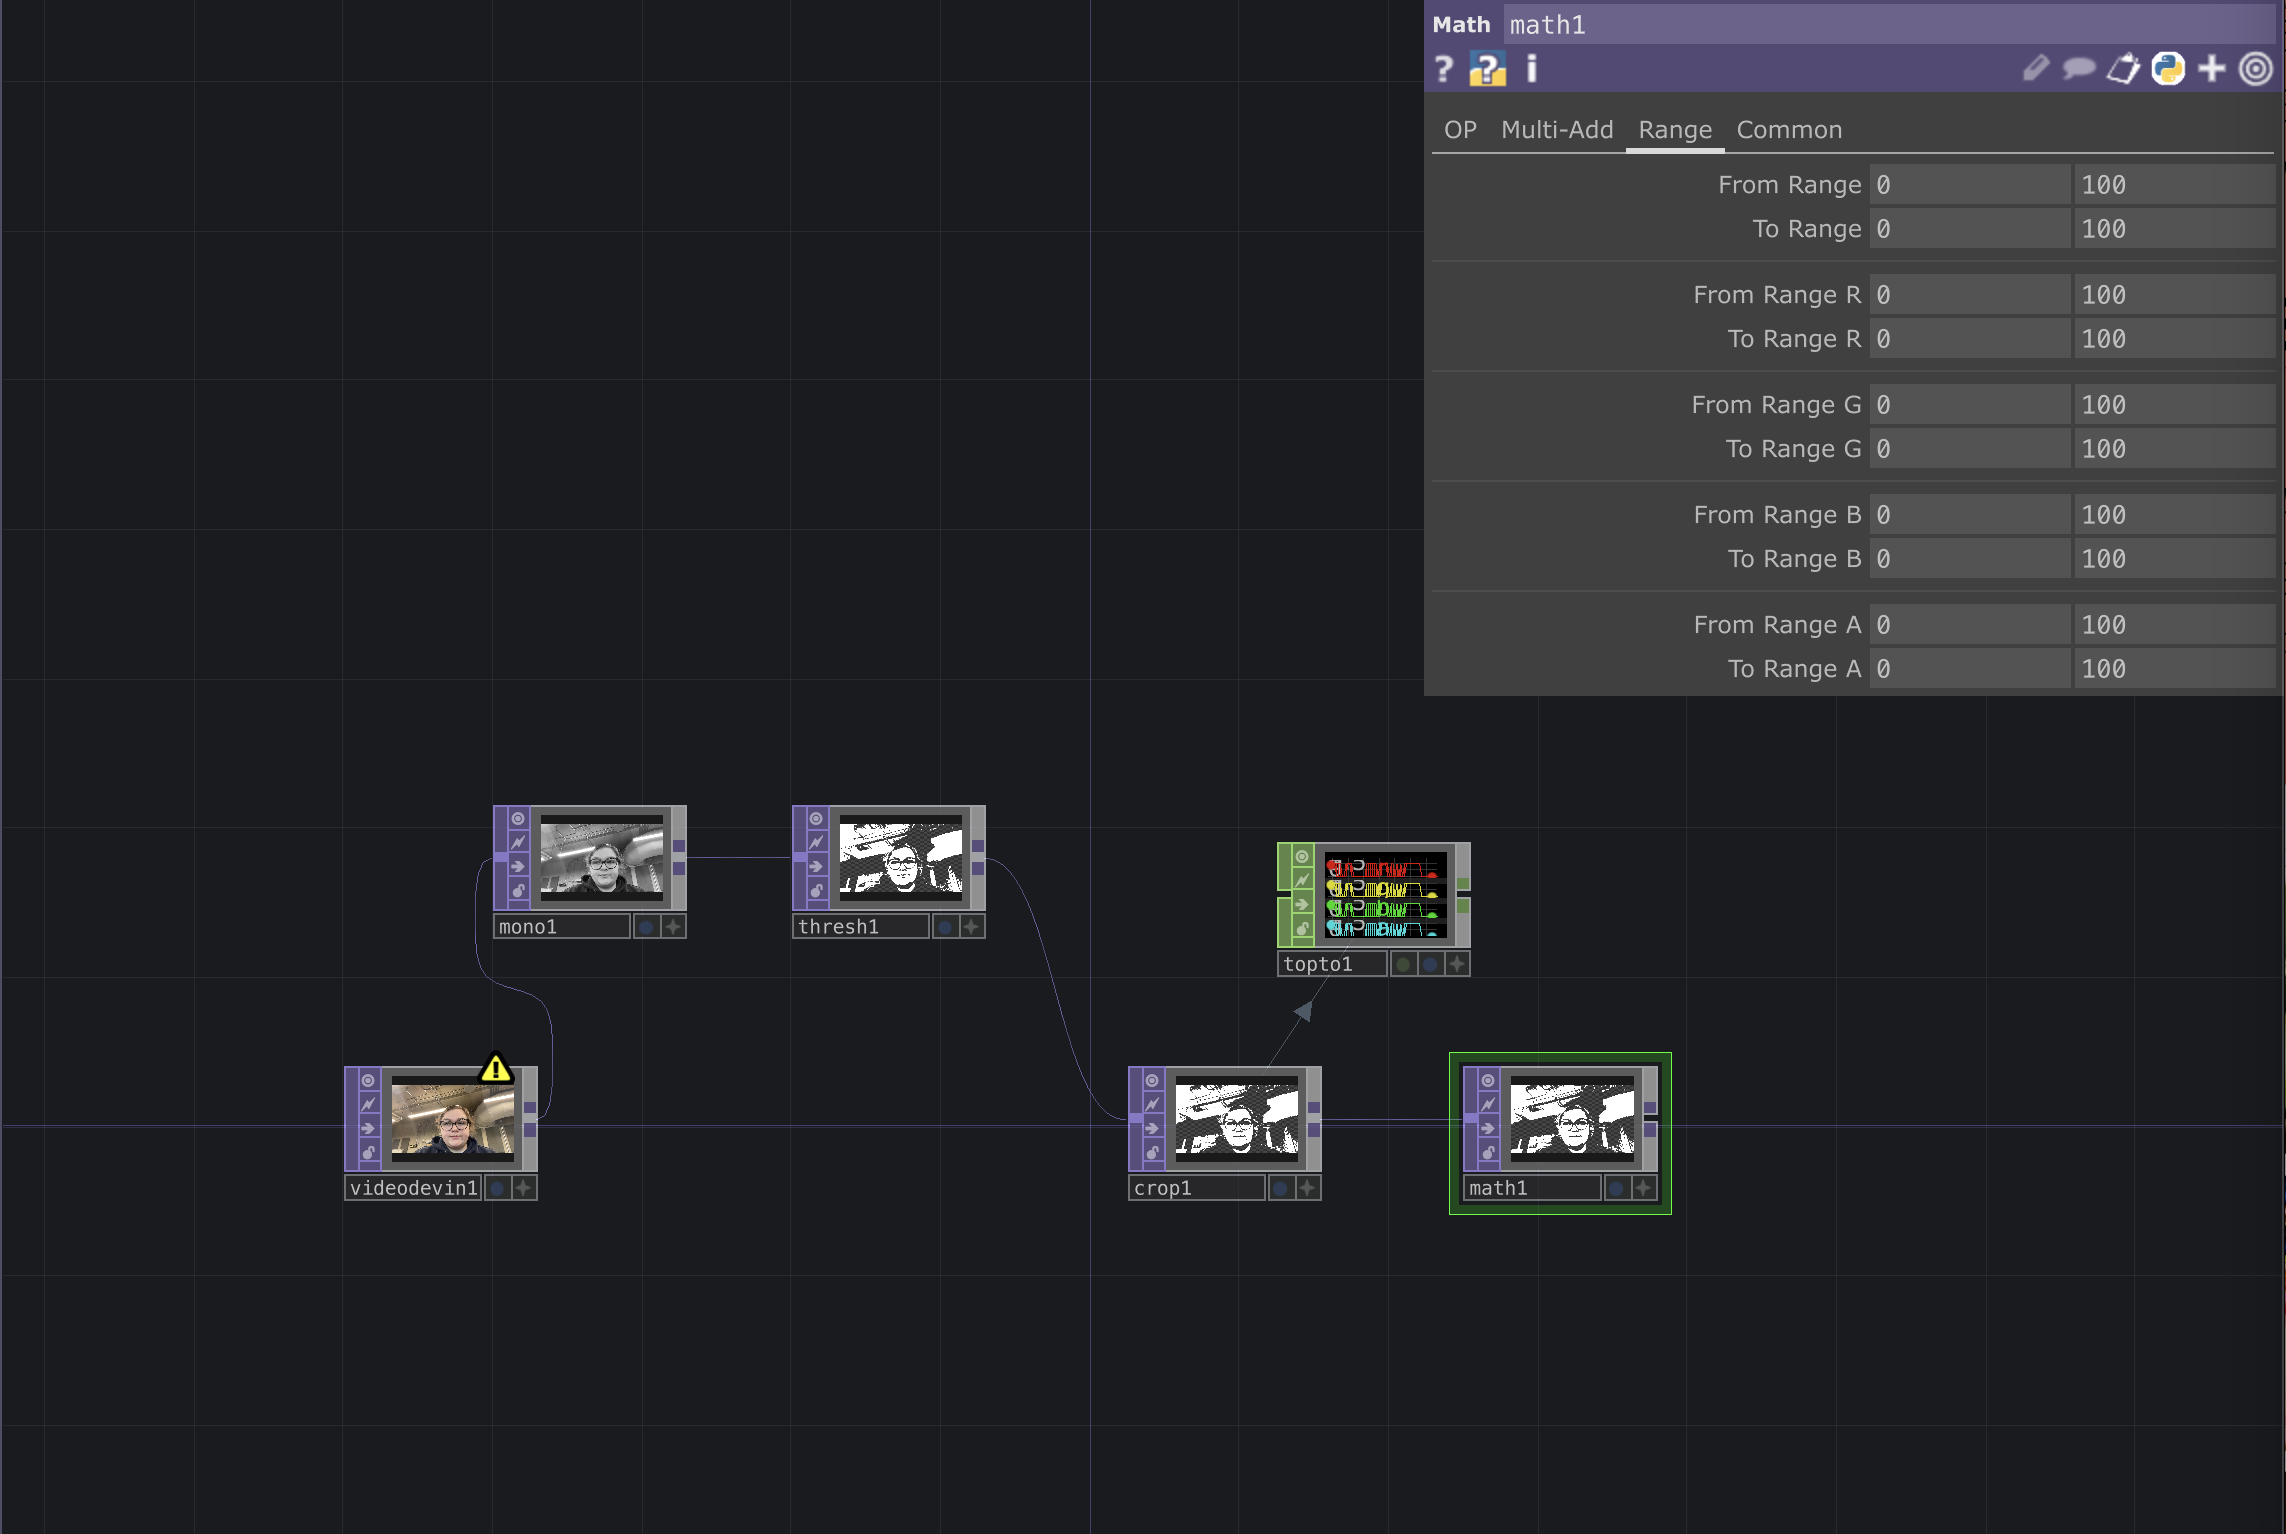Open the comment speech bubble icon
The image size is (2286, 1534).
pyautogui.click(x=2080, y=70)
